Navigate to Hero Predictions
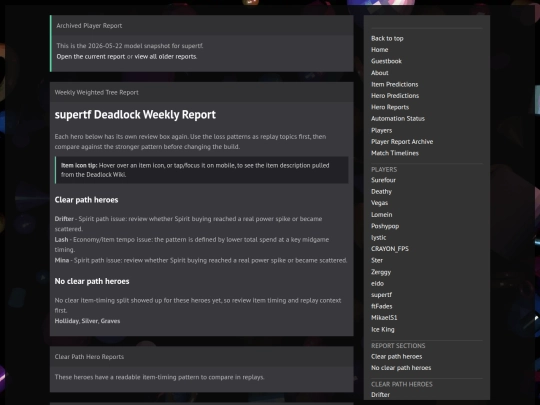The image size is (540, 405). tap(395, 96)
